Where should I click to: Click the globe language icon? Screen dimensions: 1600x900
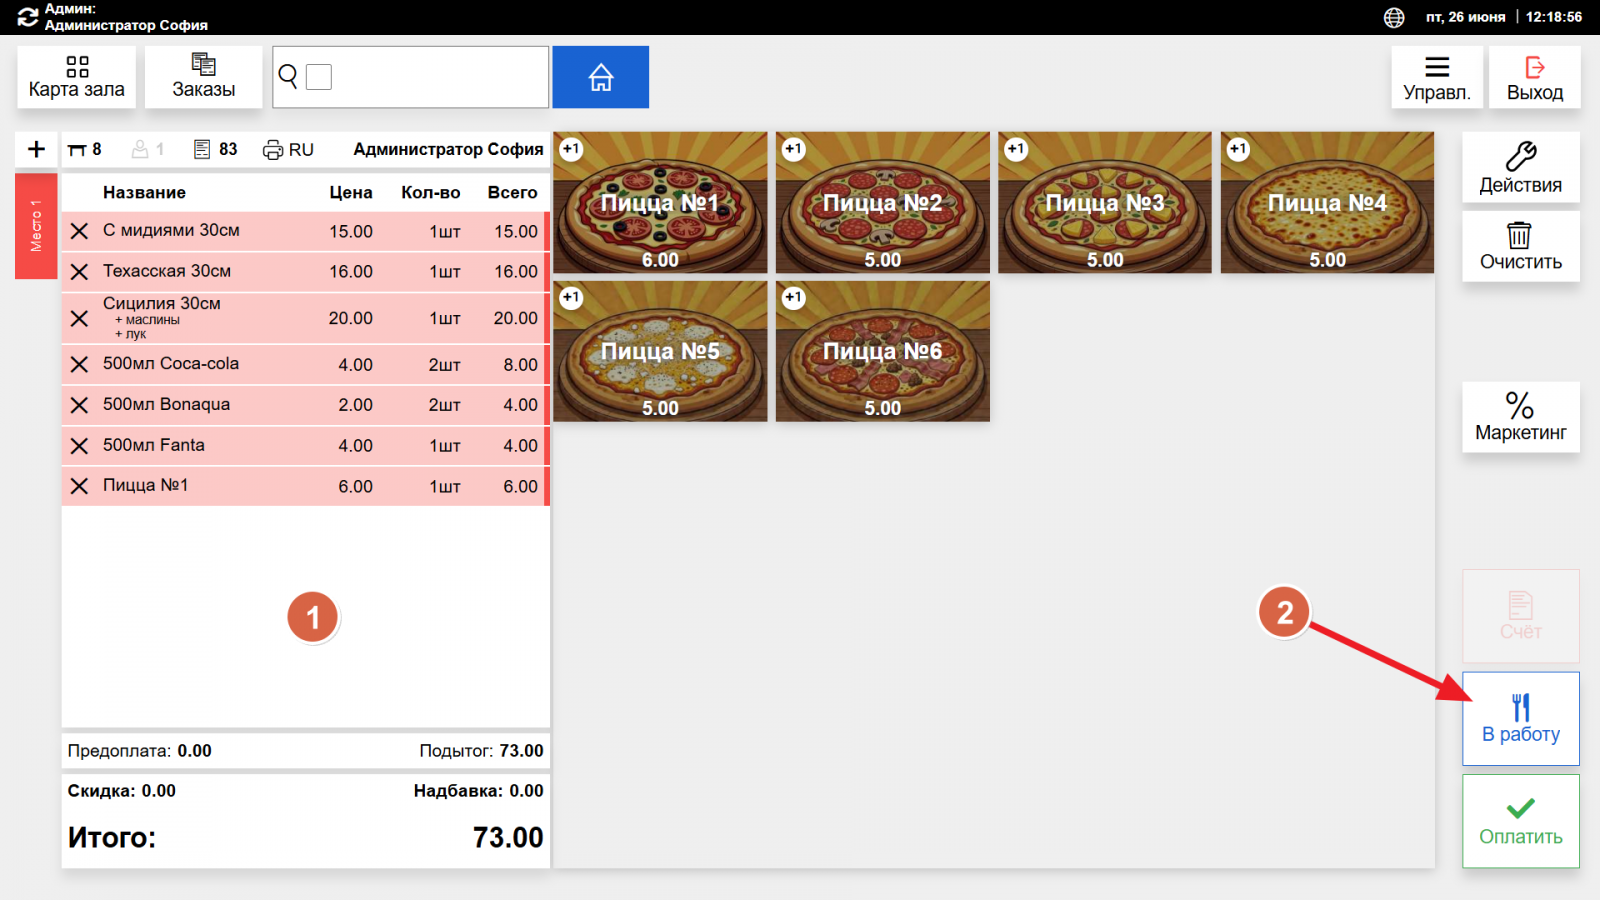1394,17
